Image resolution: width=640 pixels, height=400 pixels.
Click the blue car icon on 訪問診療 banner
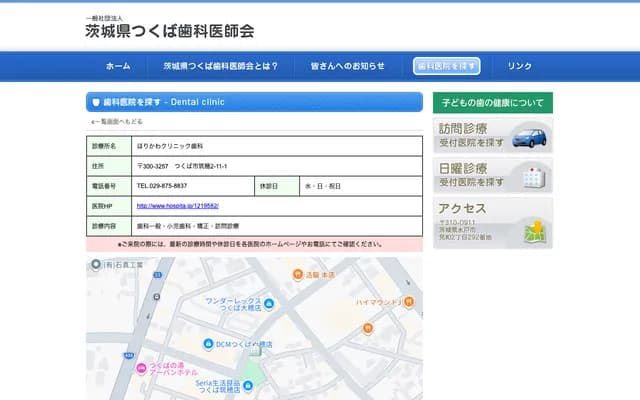coord(528,138)
